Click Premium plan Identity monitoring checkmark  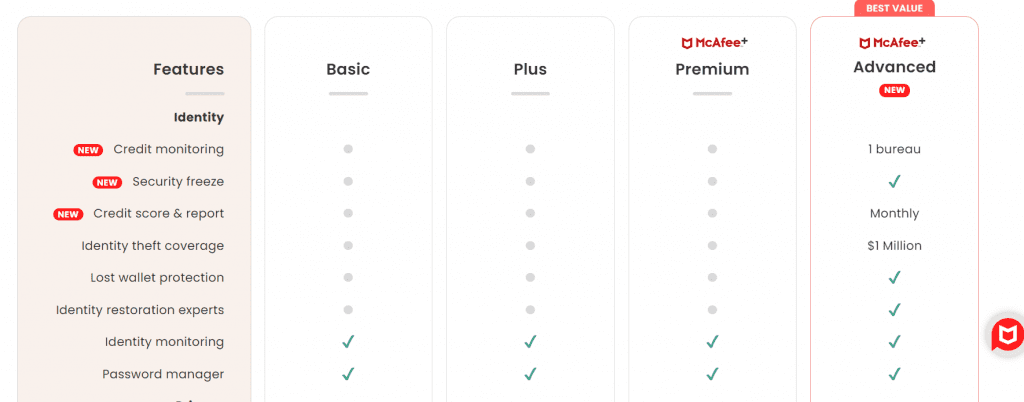712,342
